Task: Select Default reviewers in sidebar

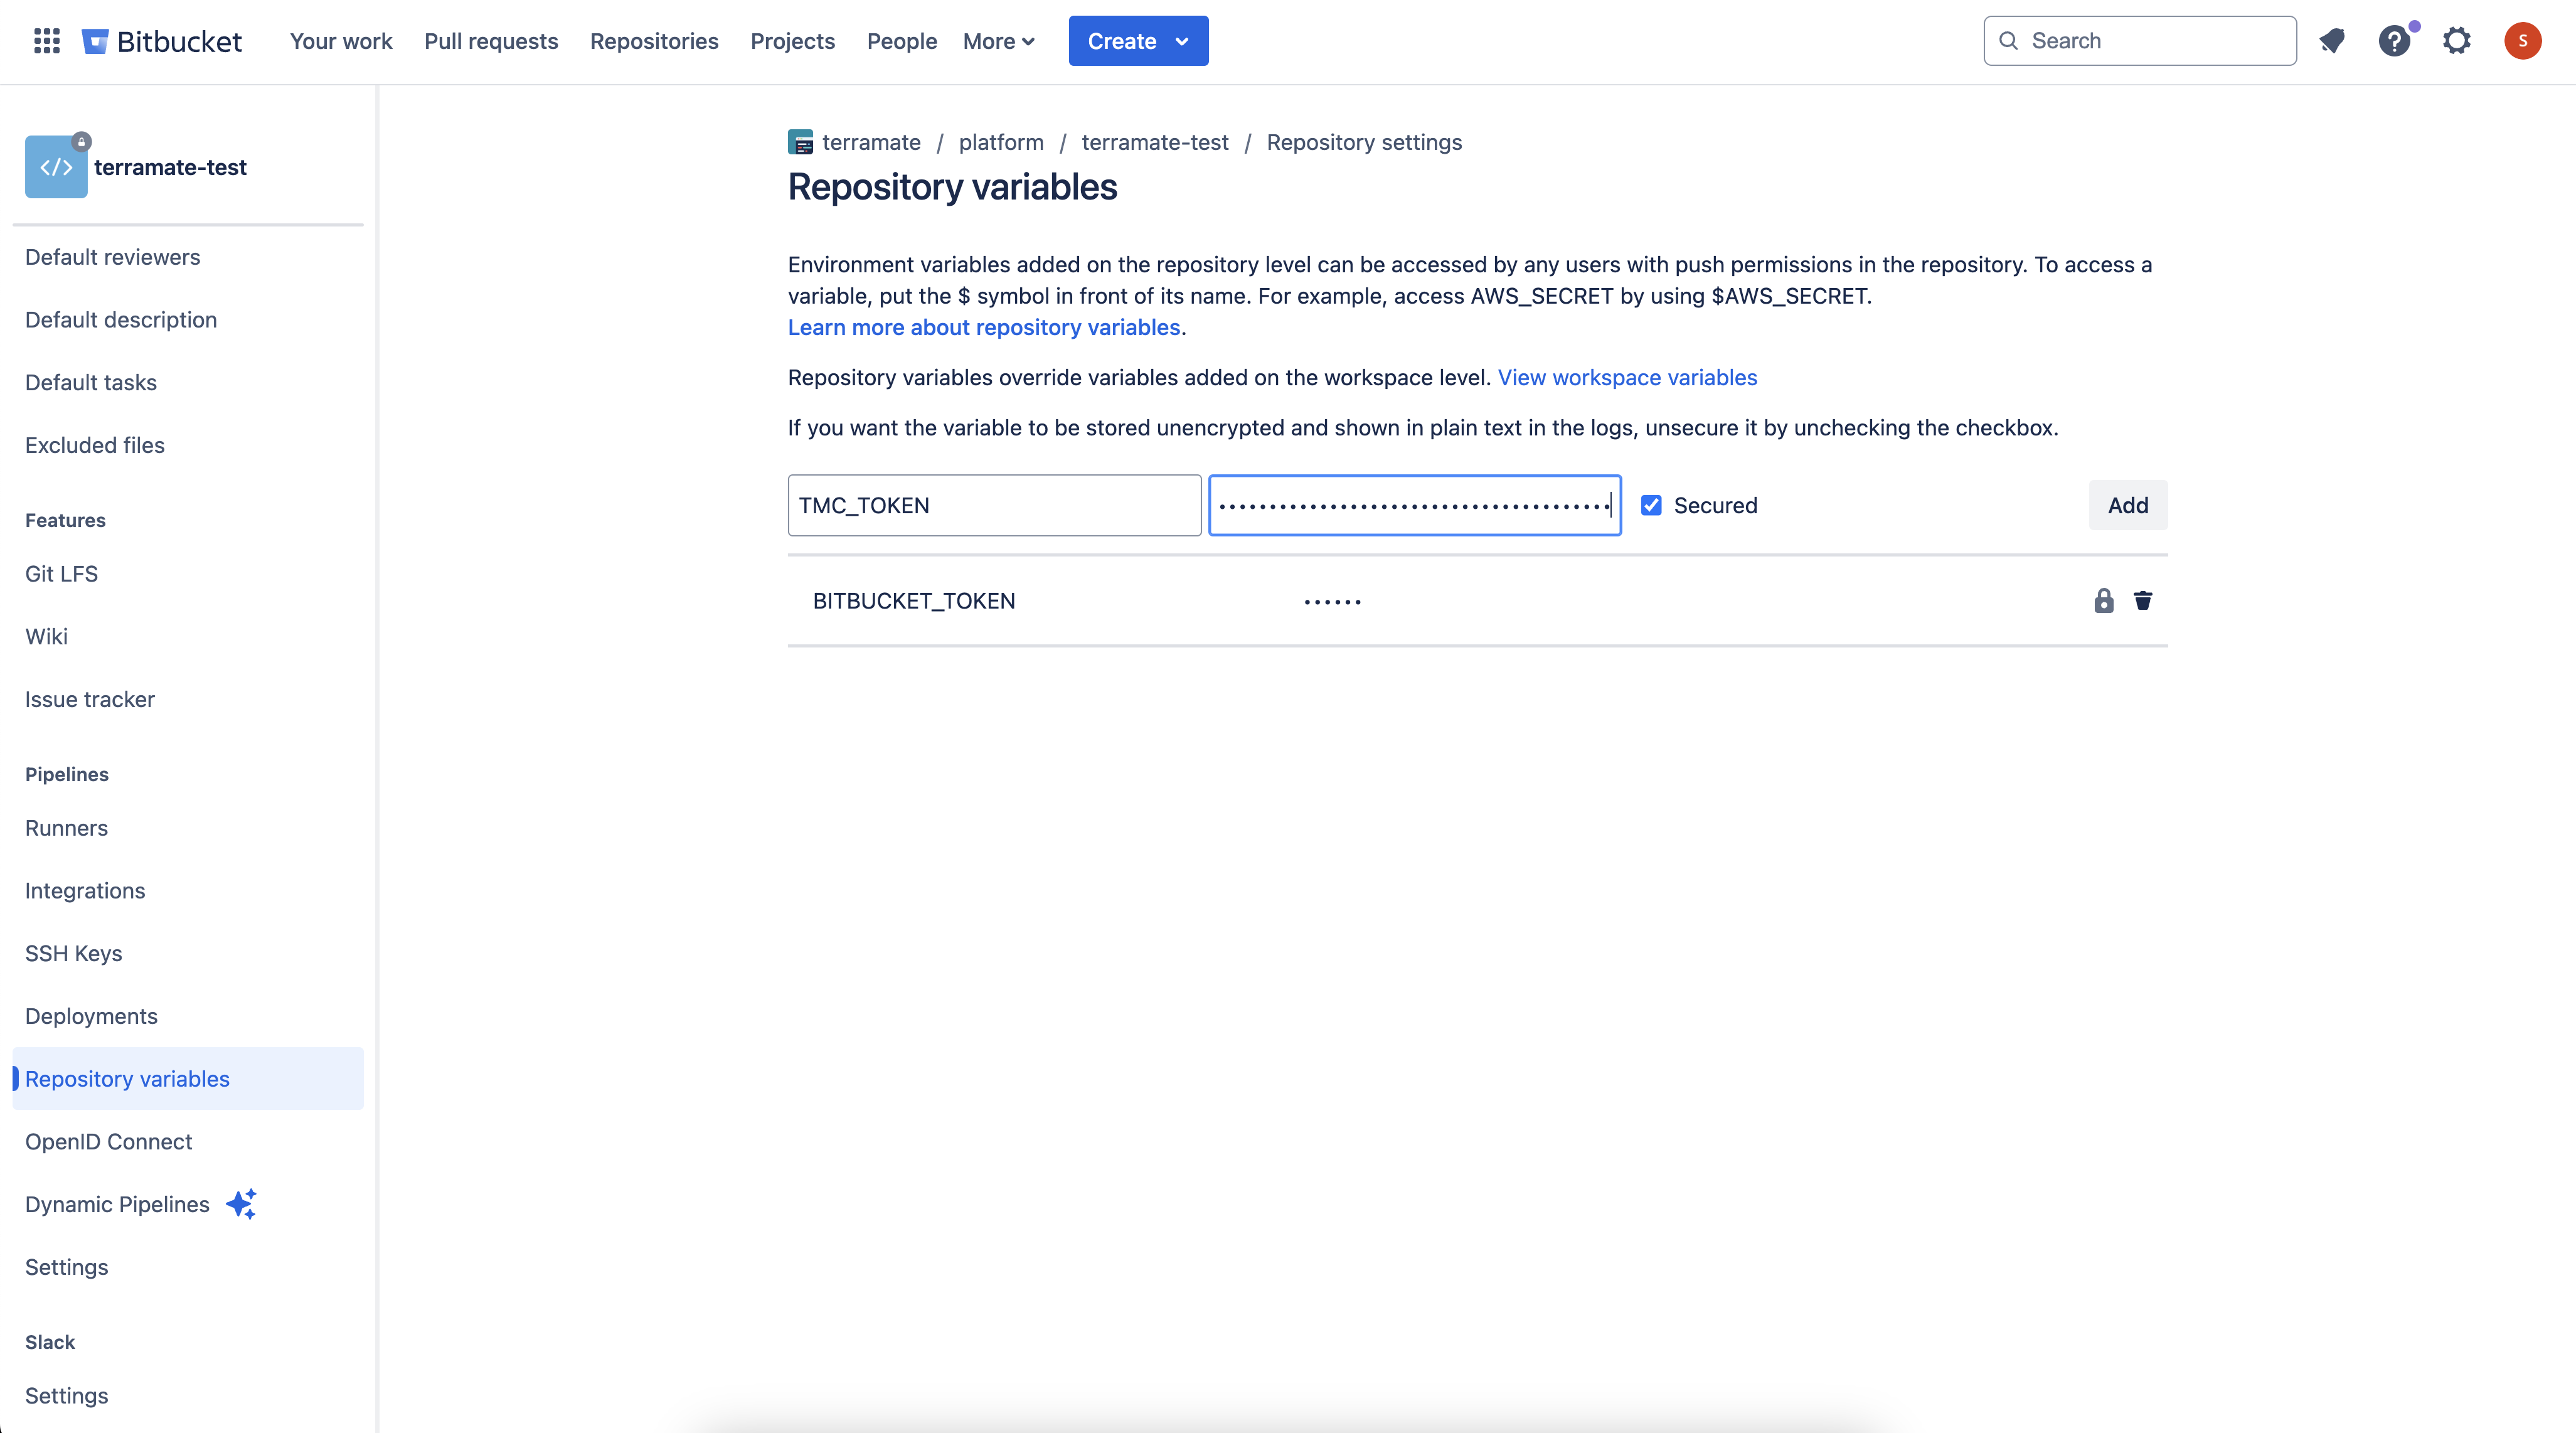Action: 113,257
